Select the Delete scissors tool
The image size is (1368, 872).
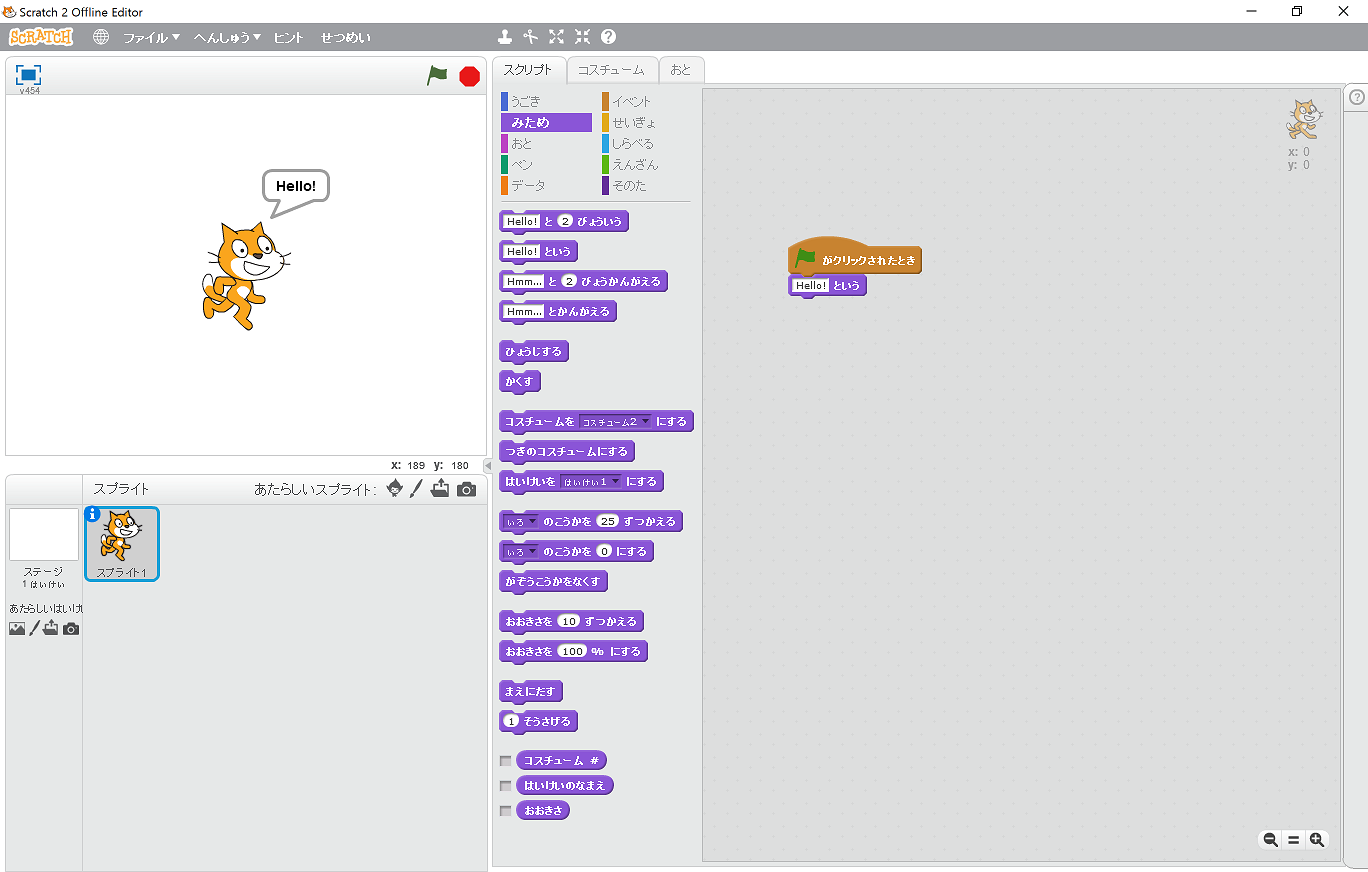(531, 37)
